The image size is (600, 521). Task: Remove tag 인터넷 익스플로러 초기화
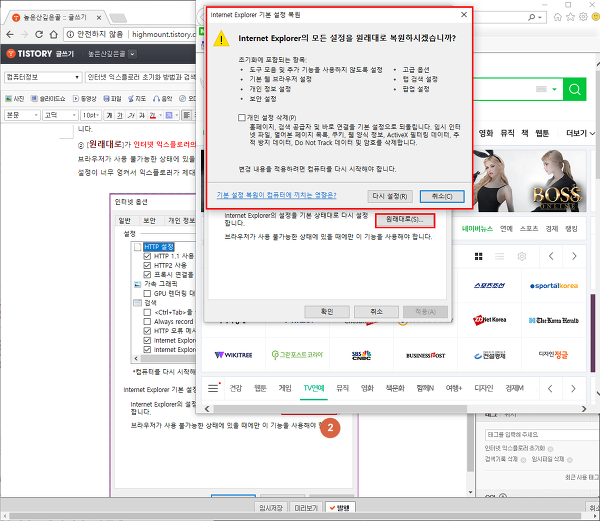click(x=550, y=449)
